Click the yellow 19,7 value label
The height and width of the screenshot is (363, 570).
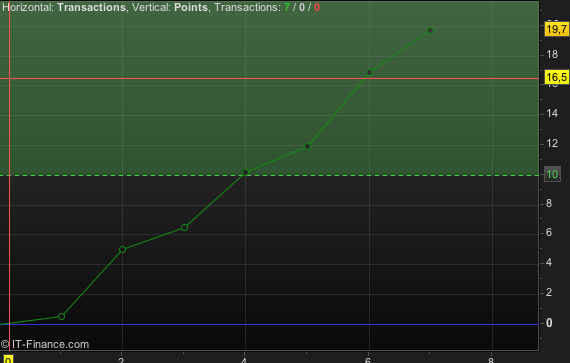[557, 29]
